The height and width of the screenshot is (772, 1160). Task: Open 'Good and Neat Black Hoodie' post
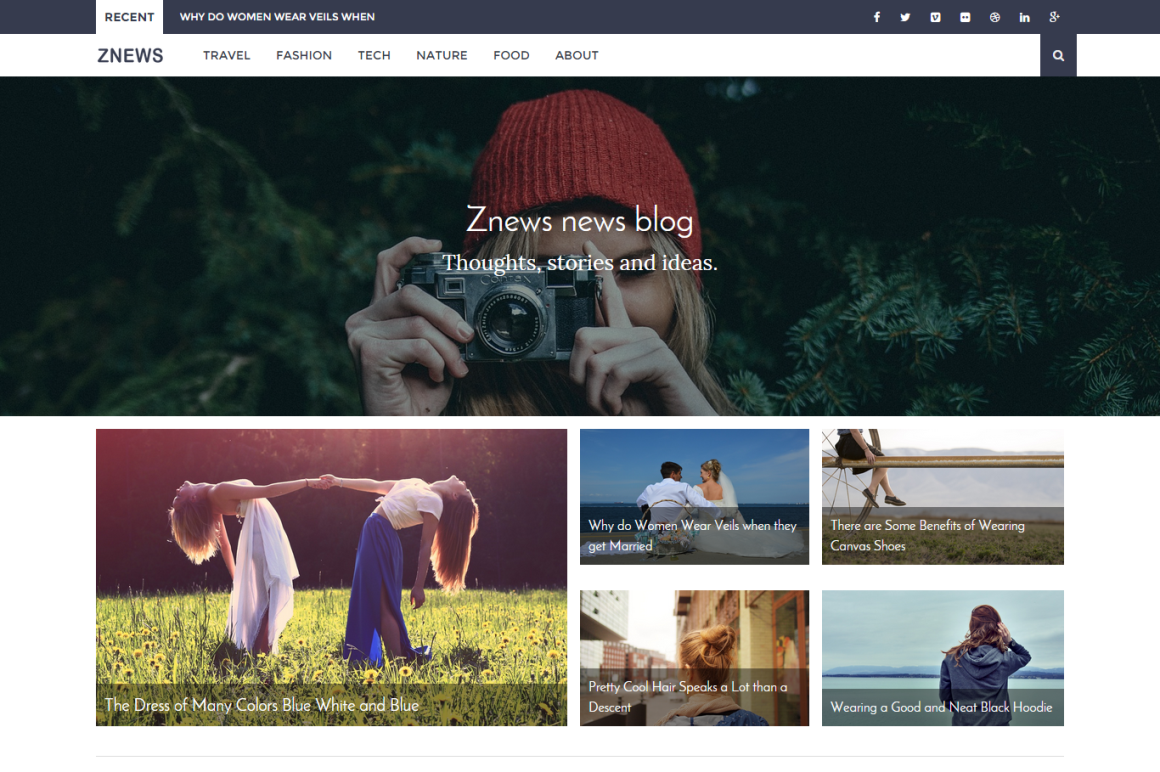tap(941, 707)
